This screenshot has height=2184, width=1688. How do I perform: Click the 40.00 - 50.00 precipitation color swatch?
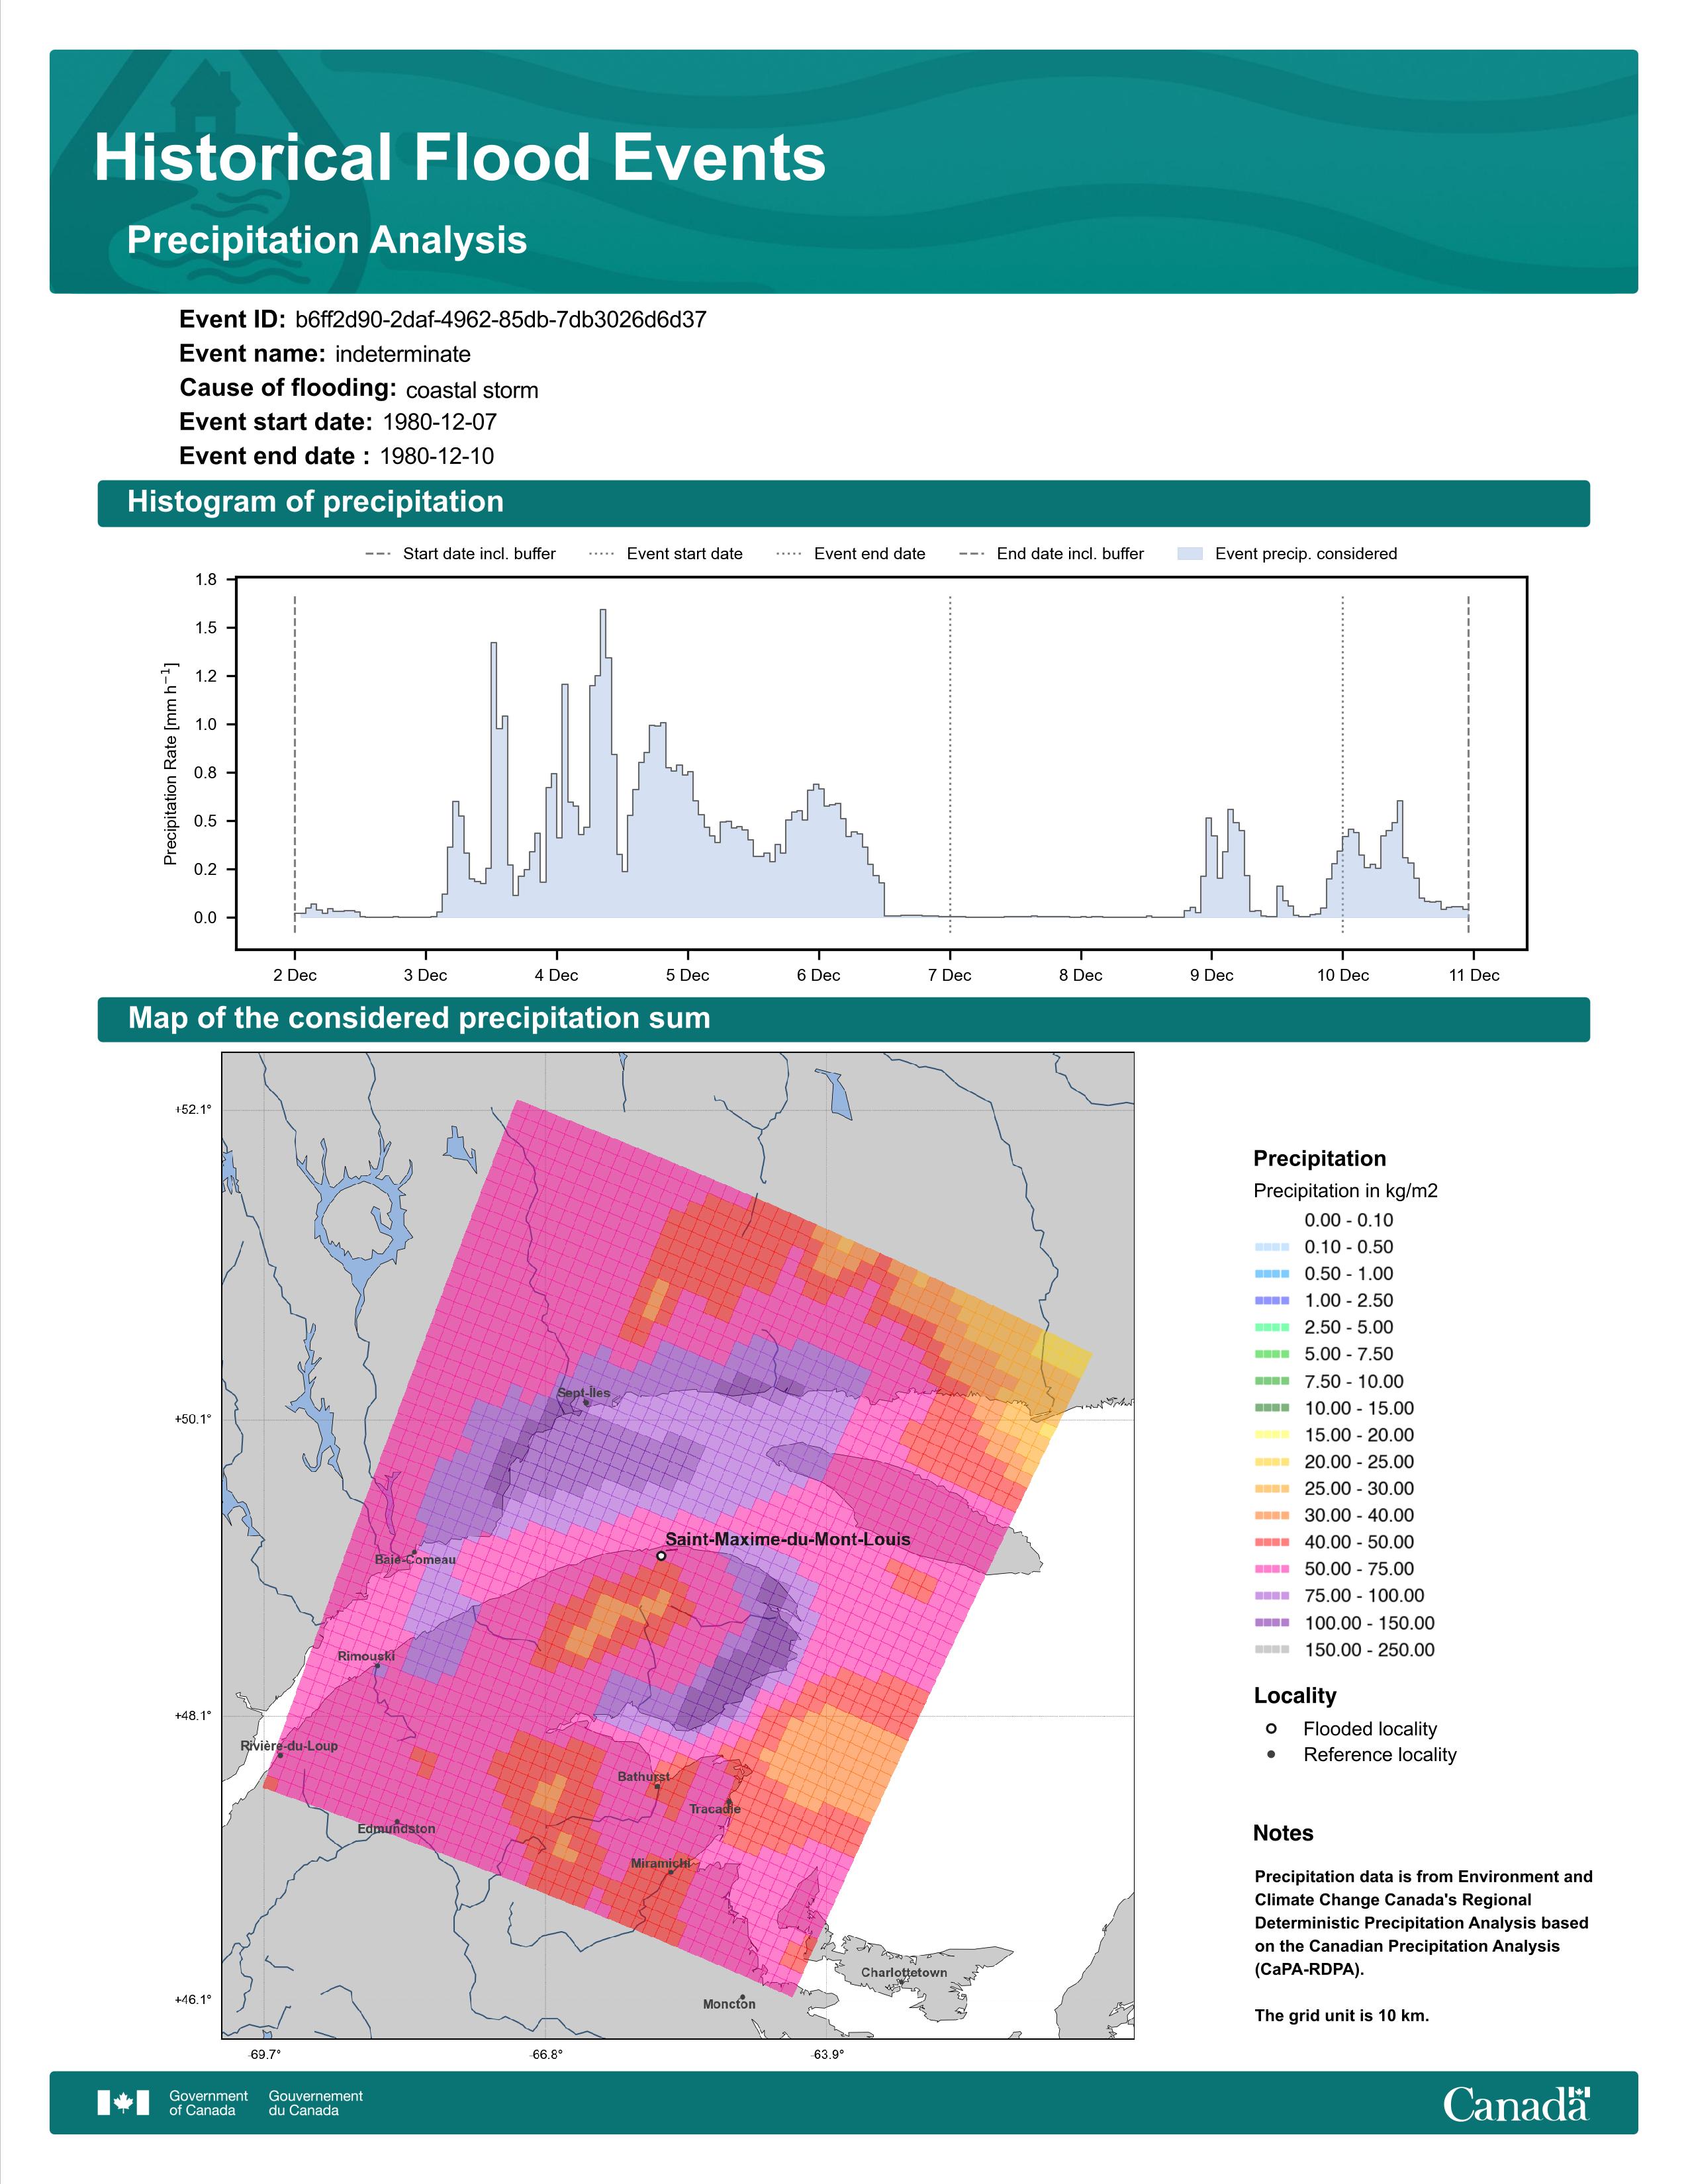click(1272, 1543)
